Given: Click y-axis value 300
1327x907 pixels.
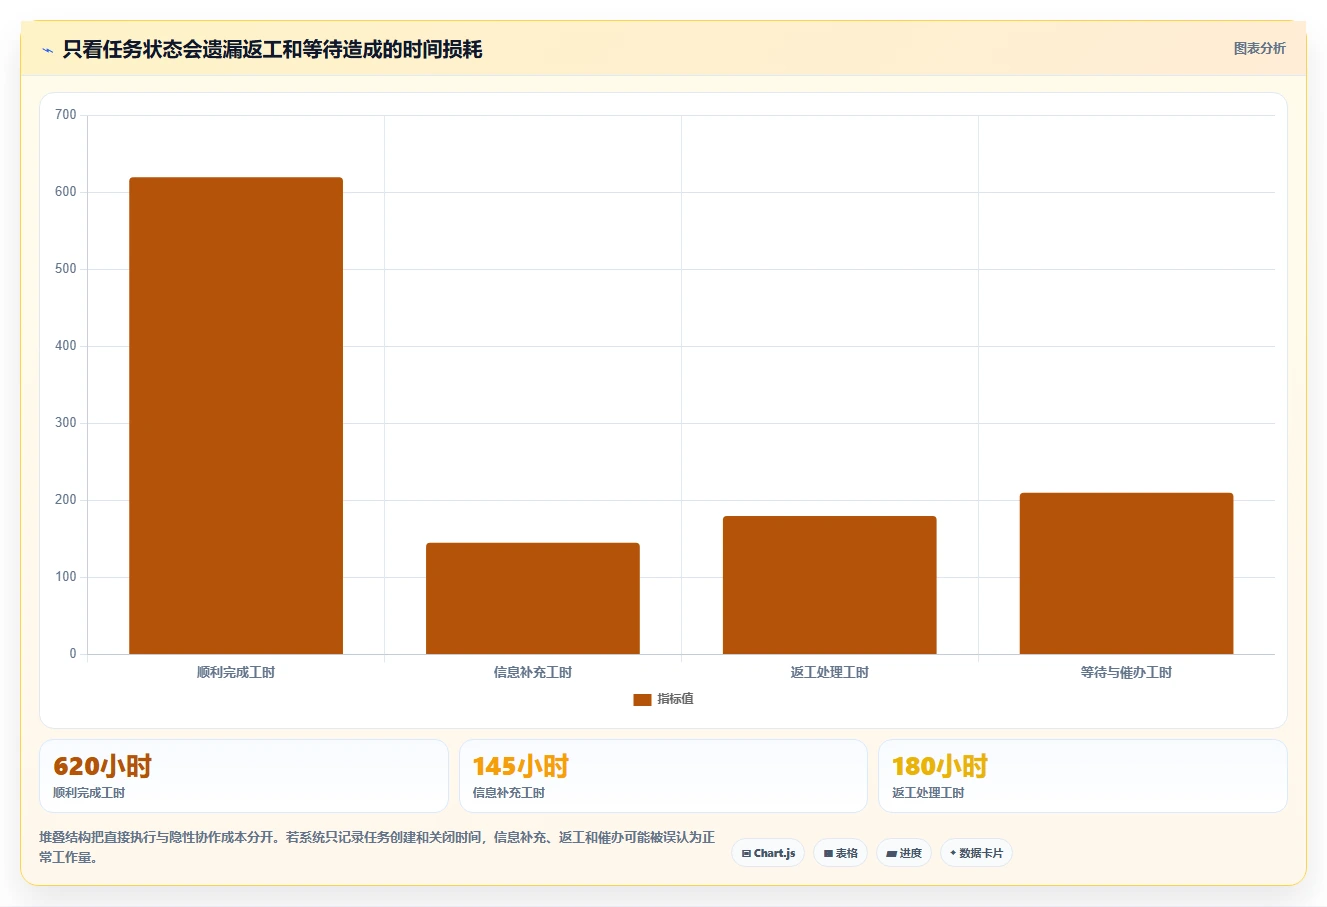Looking at the screenshot, I should pyautogui.click(x=66, y=423).
